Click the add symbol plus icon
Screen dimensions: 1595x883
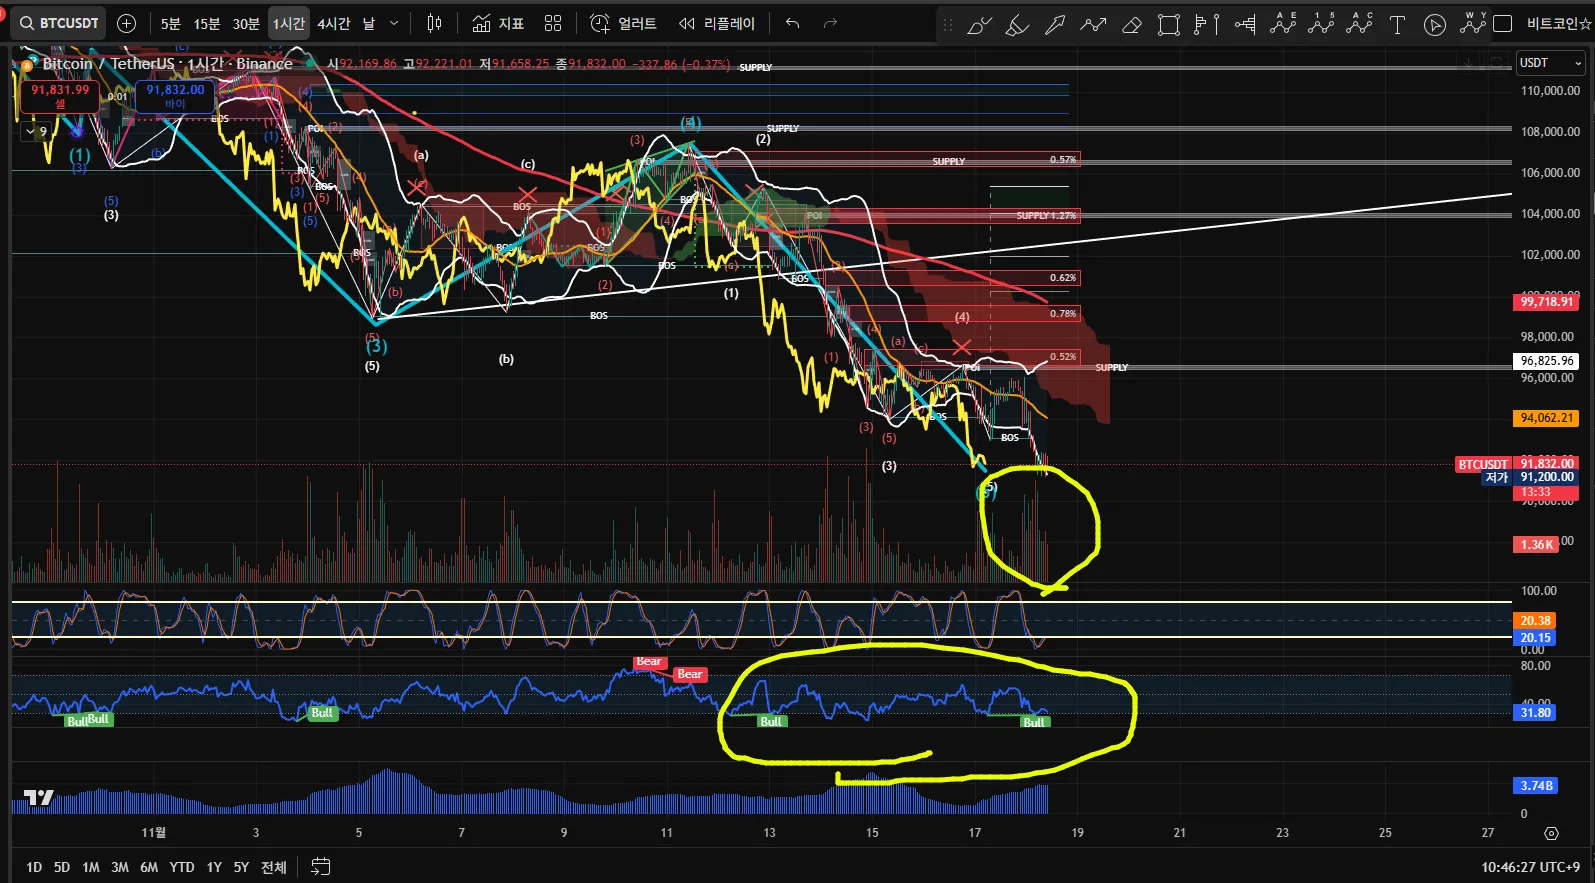click(x=126, y=23)
